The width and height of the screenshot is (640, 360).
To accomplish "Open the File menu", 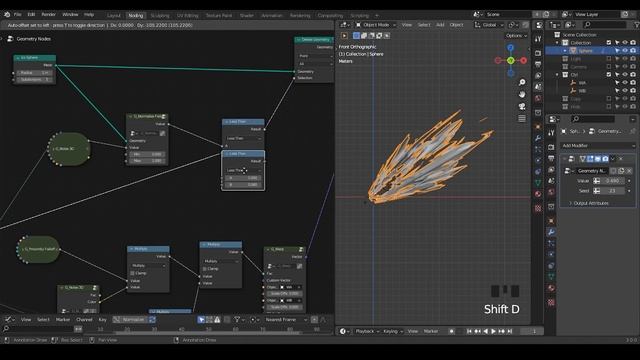I will tap(18, 15).
